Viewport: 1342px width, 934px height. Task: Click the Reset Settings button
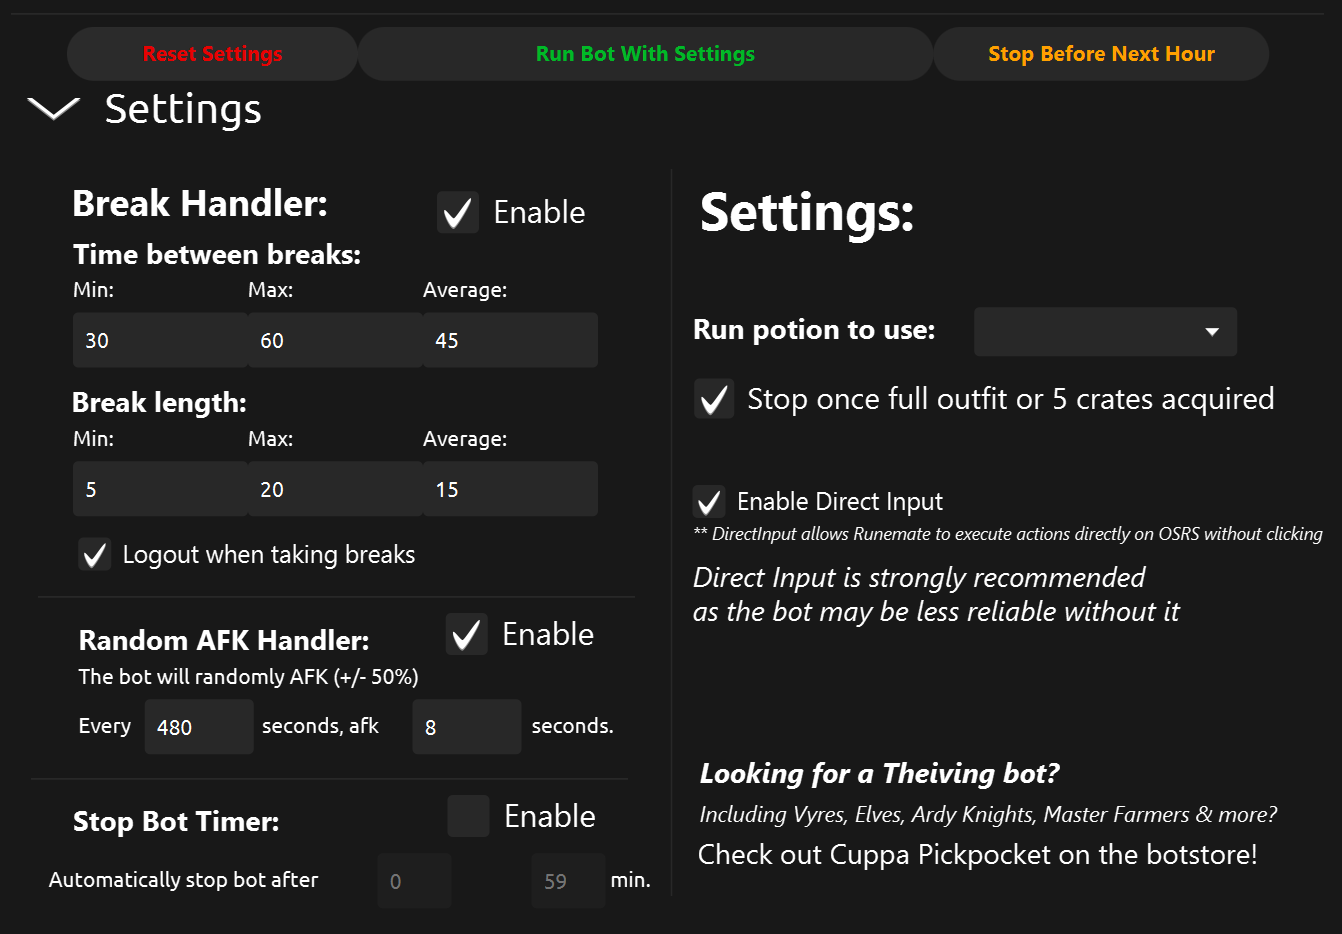[212, 54]
